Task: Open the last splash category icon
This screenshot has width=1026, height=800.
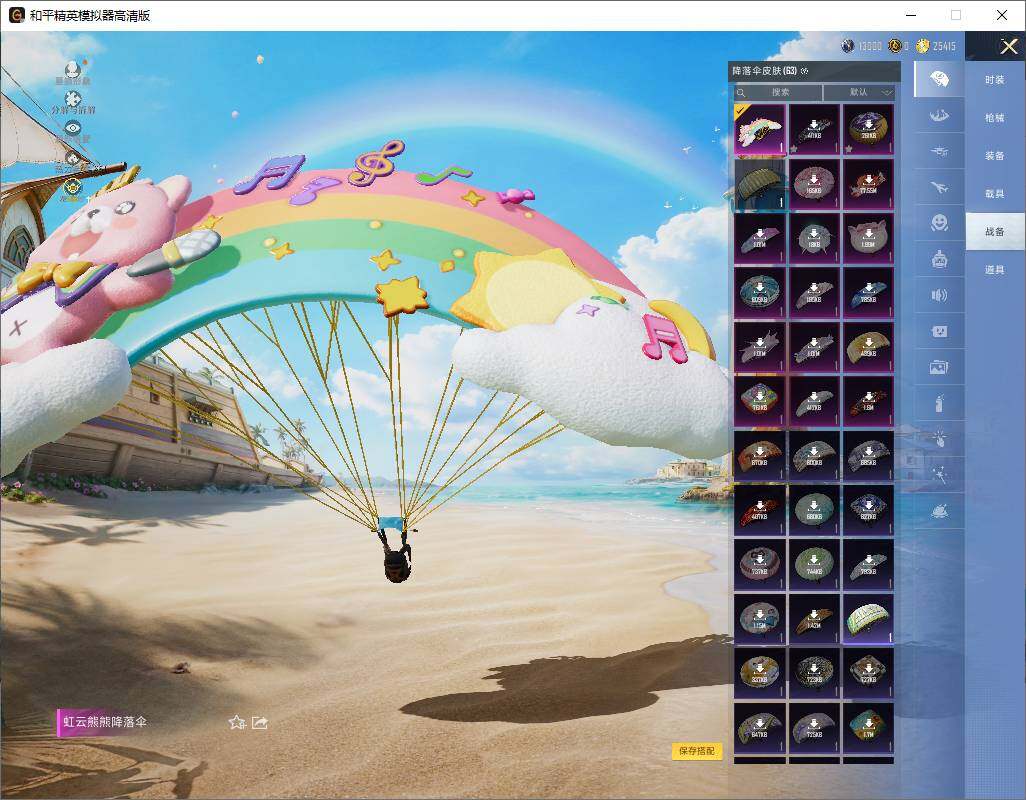Action: pyautogui.click(x=939, y=511)
